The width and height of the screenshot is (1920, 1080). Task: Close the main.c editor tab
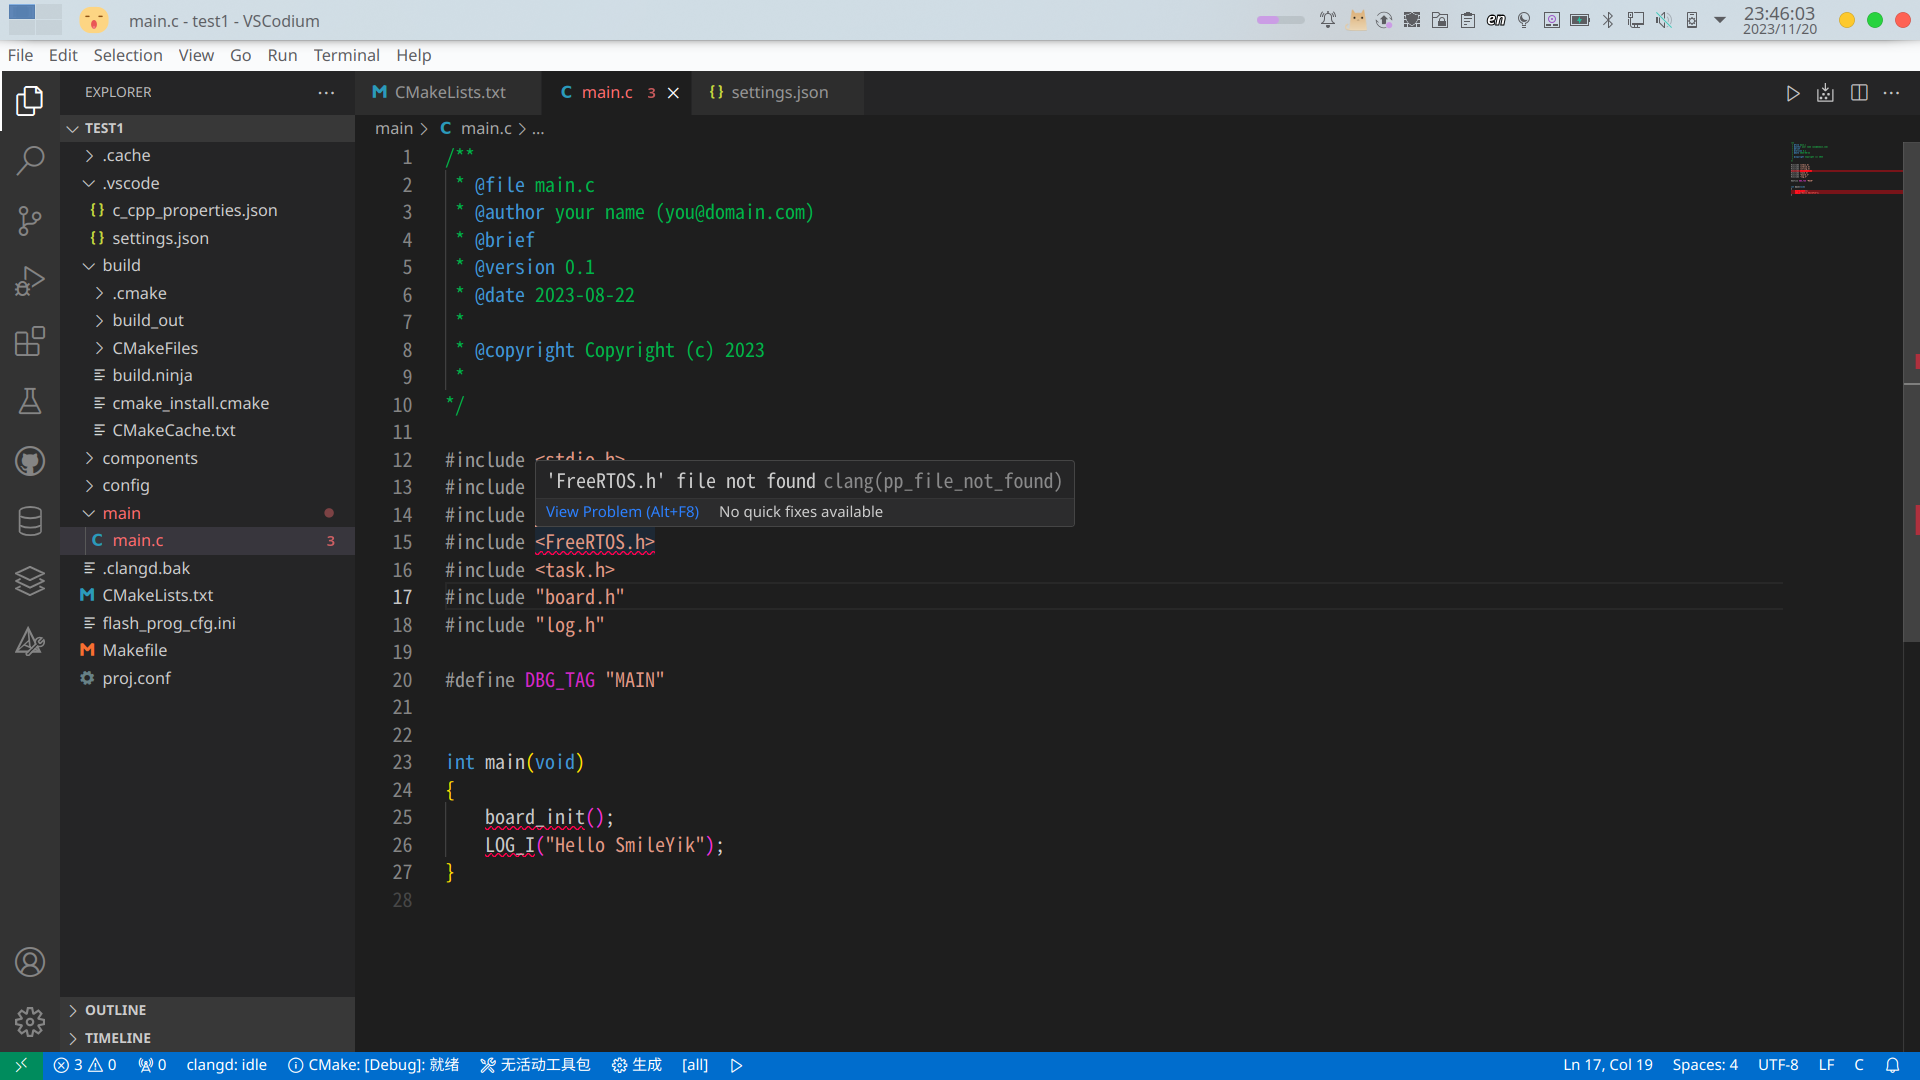click(x=674, y=93)
